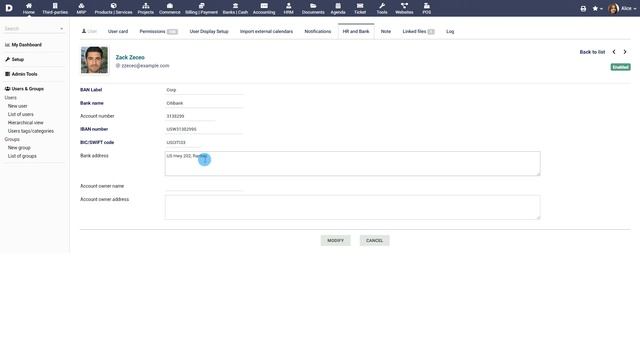The image size is (640, 360).
Task: Open the POS module
Action: pos(427,8)
